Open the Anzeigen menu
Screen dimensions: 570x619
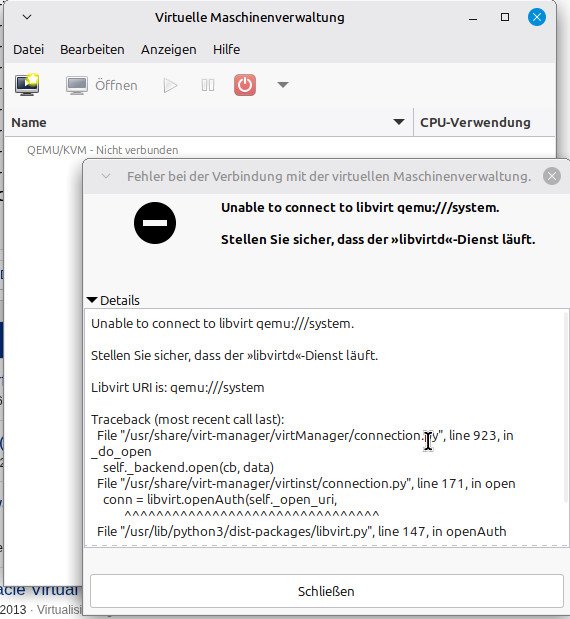pos(169,50)
